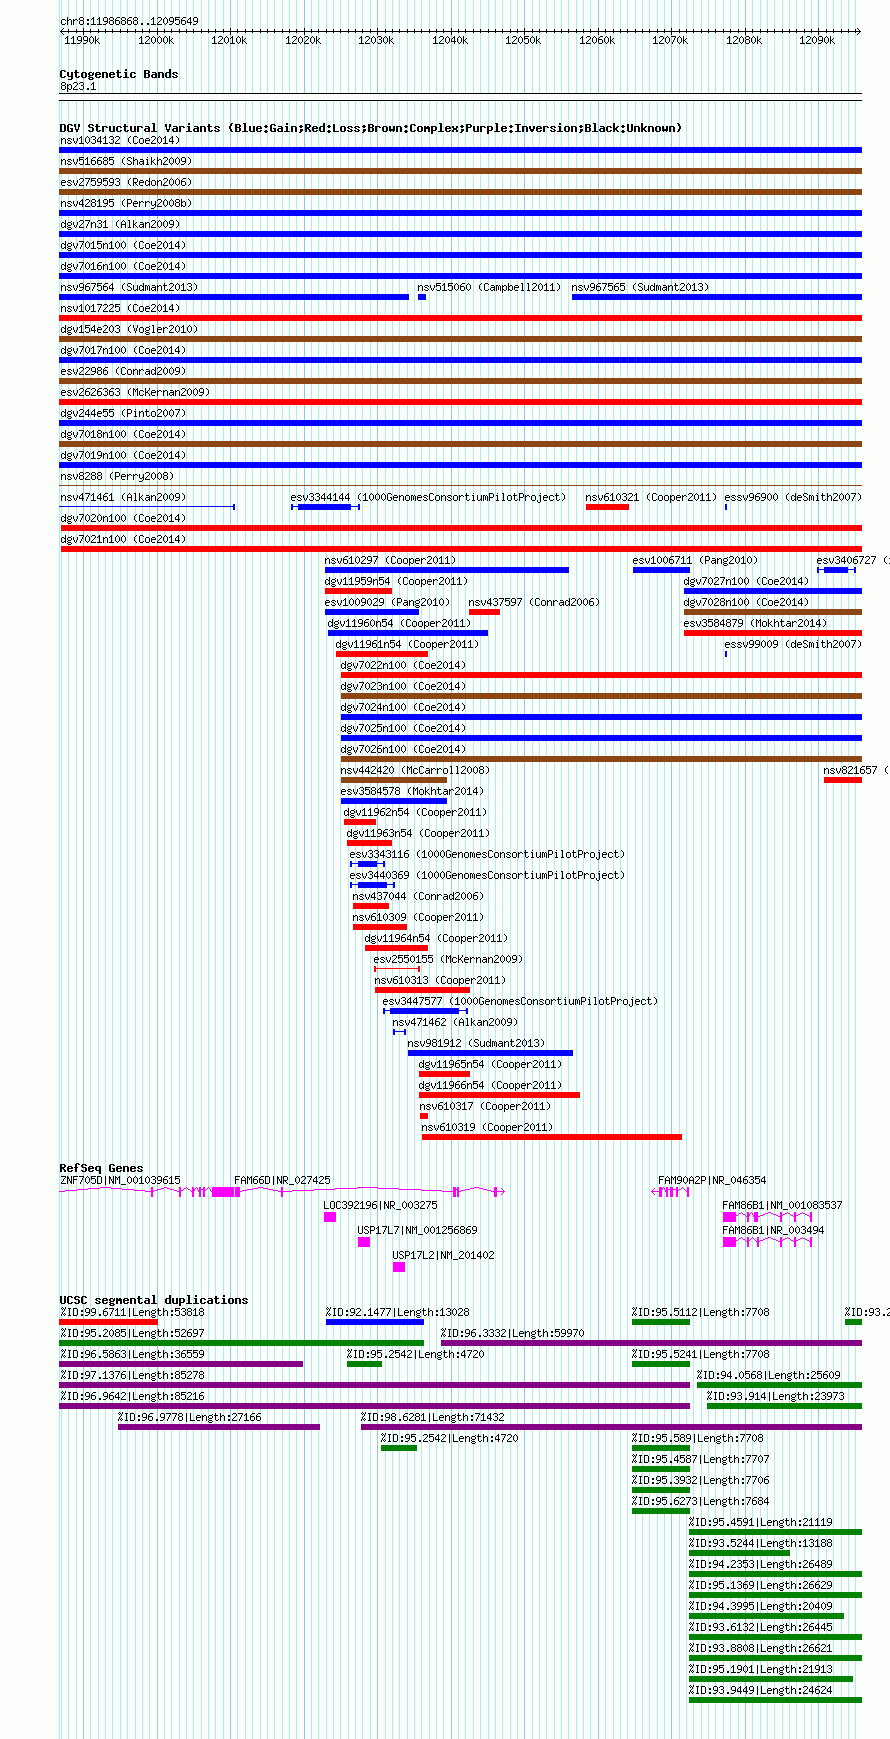The height and width of the screenshot is (1739, 890).
Task: Click the 12040k ruler position mark
Action: [x=450, y=40]
